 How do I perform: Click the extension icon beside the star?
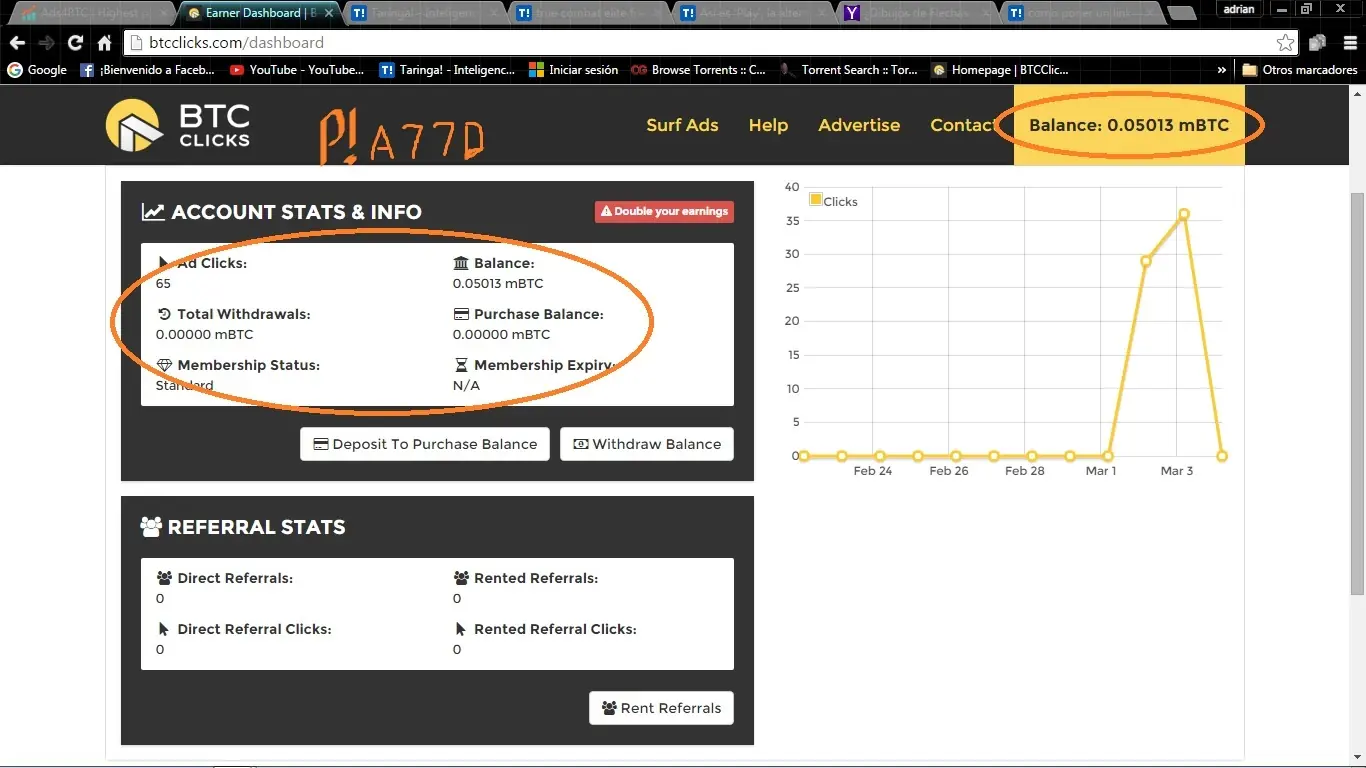click(1318, 43)
